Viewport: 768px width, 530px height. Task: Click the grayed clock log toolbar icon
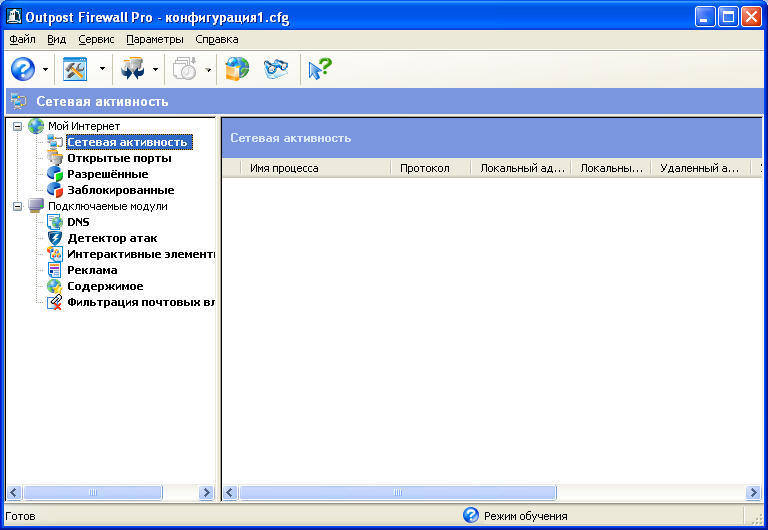point(185,69)
